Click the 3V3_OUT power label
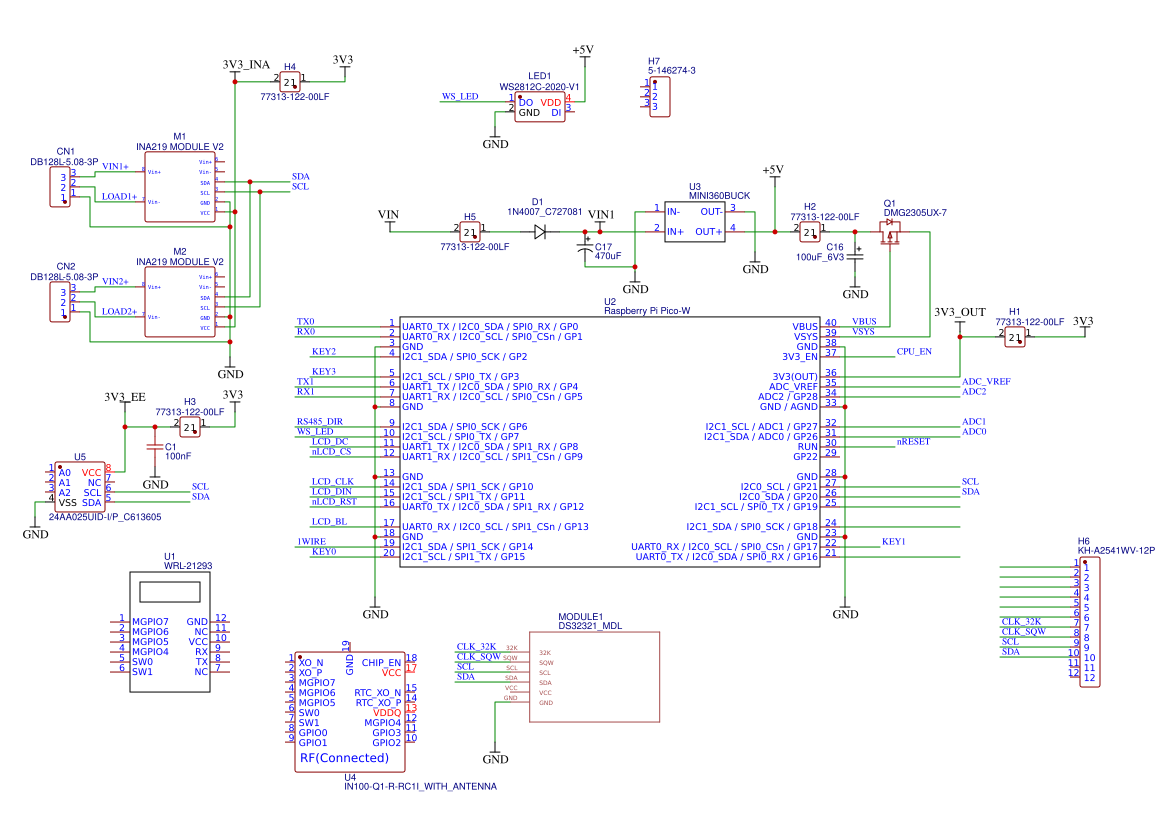1169x828 pixels. 959,312
